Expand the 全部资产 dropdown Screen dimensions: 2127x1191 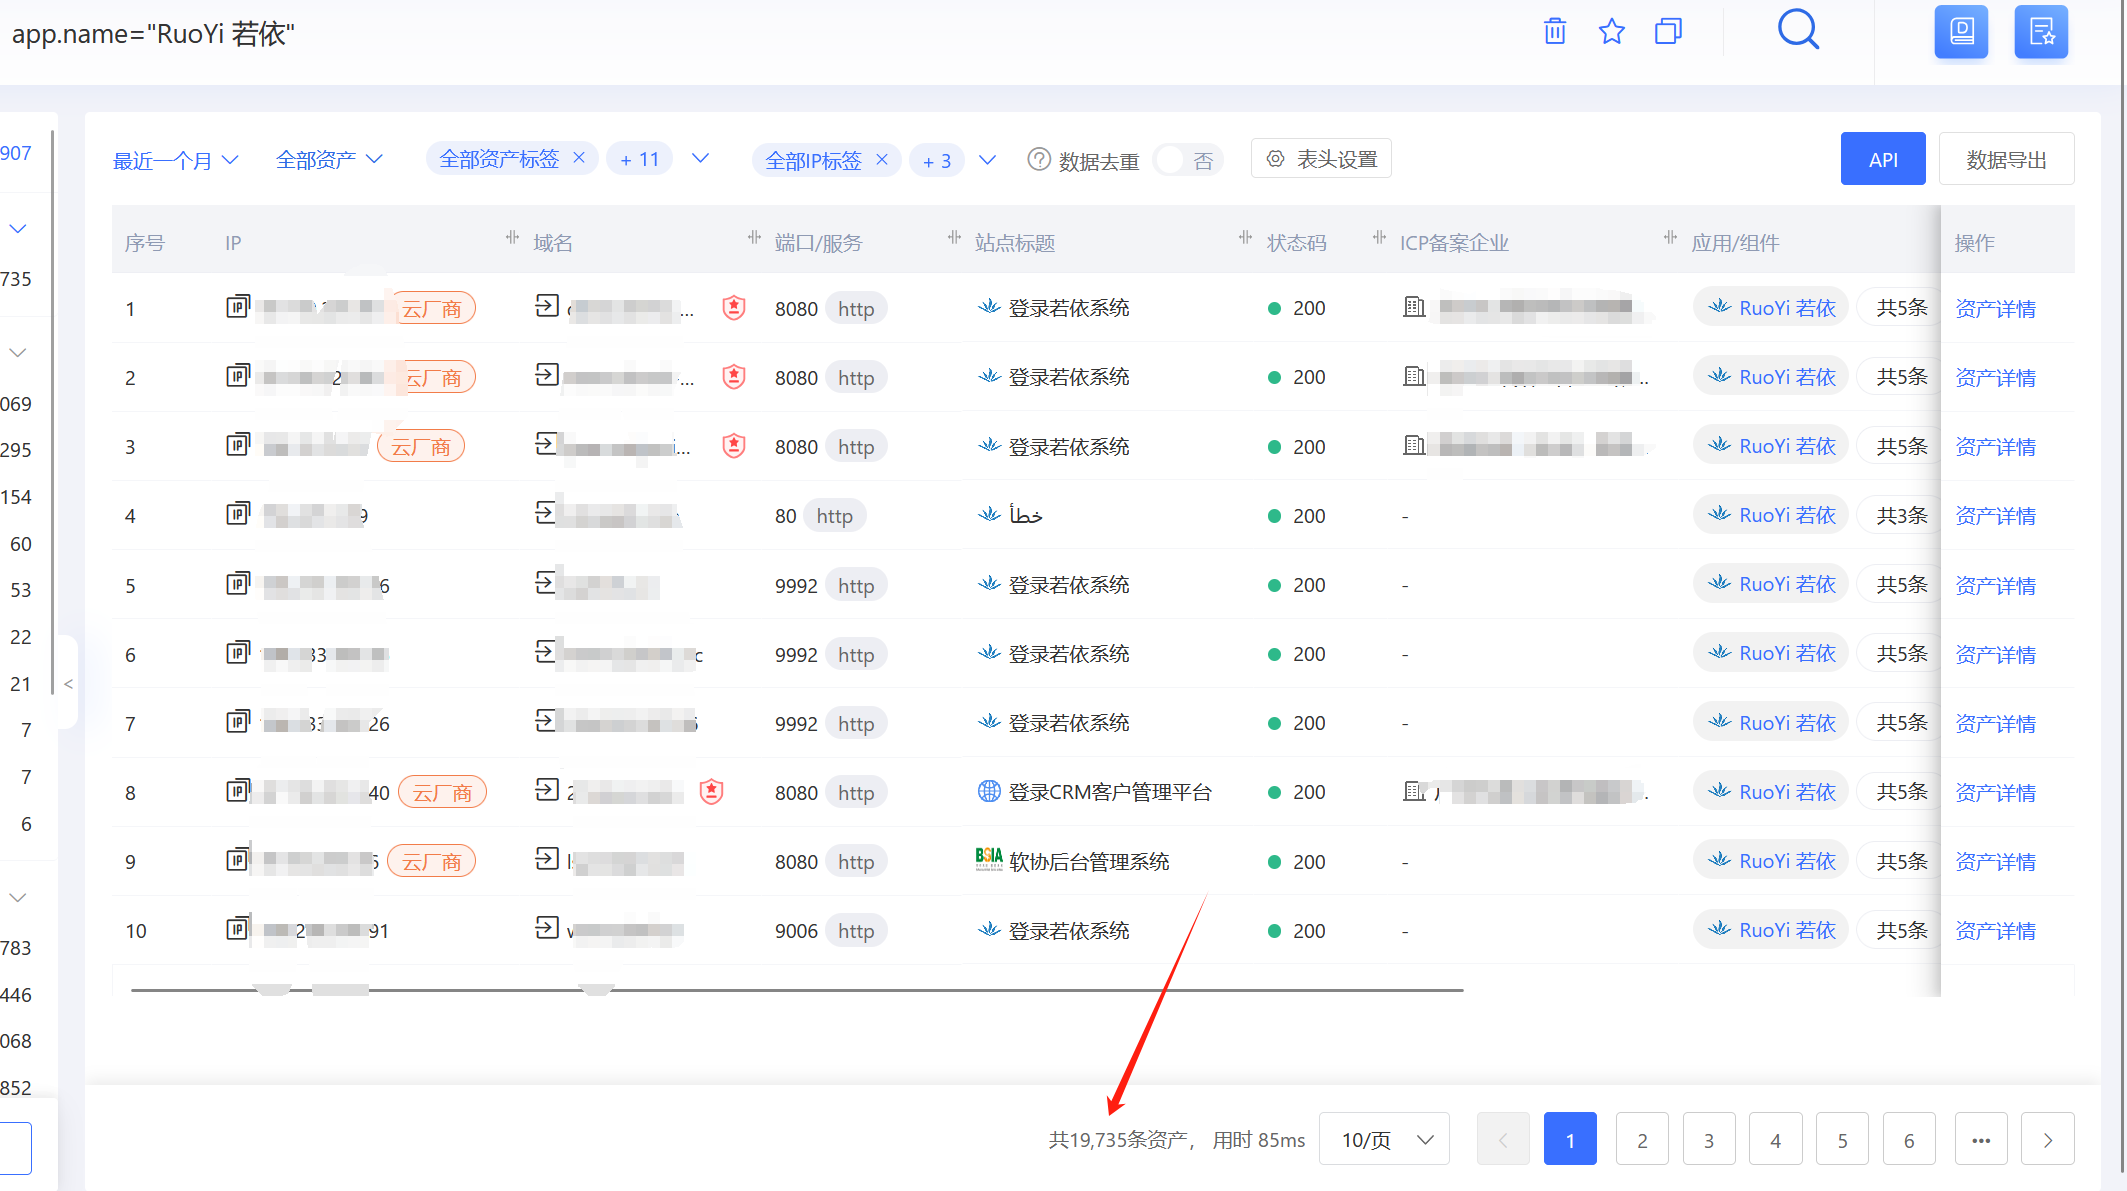(x=329, y=160)
